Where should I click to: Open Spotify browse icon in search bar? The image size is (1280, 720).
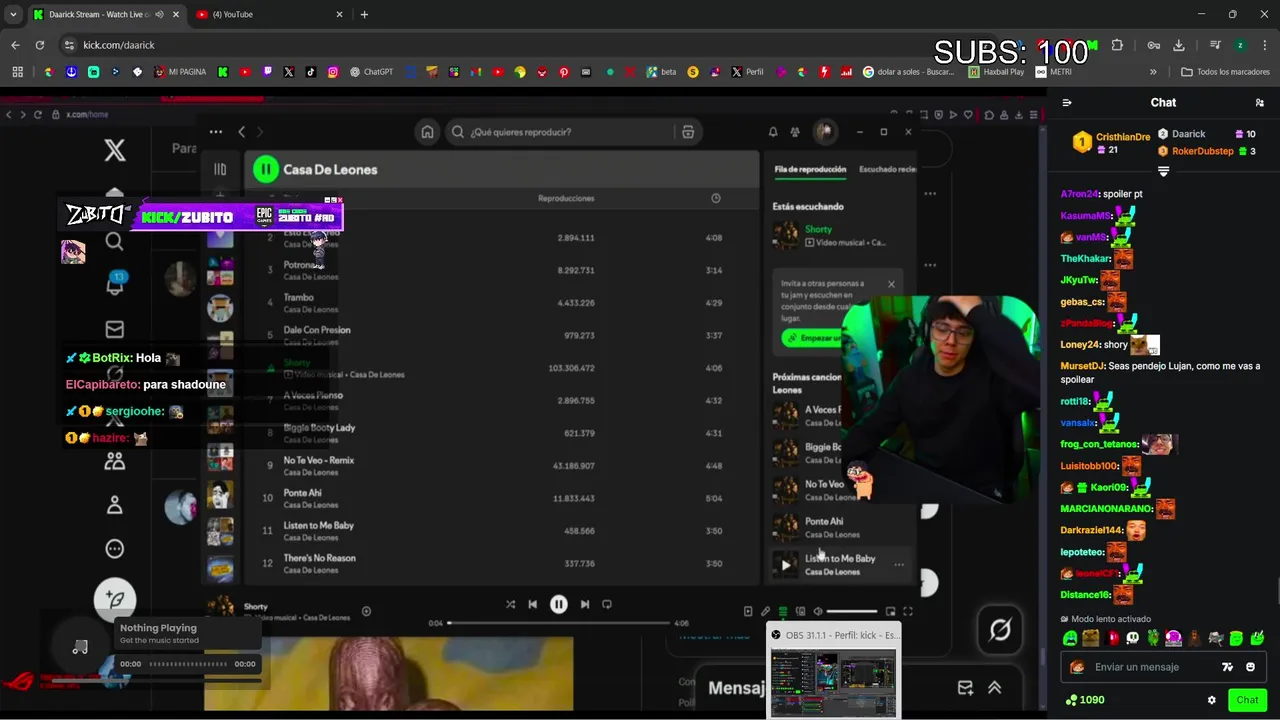coord(688,132)
